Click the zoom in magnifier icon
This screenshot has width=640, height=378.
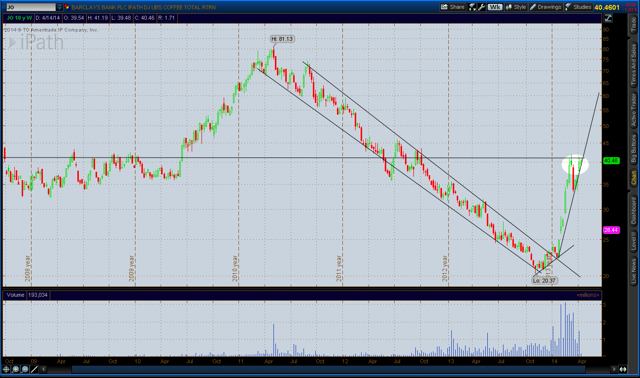pos(16,369)
